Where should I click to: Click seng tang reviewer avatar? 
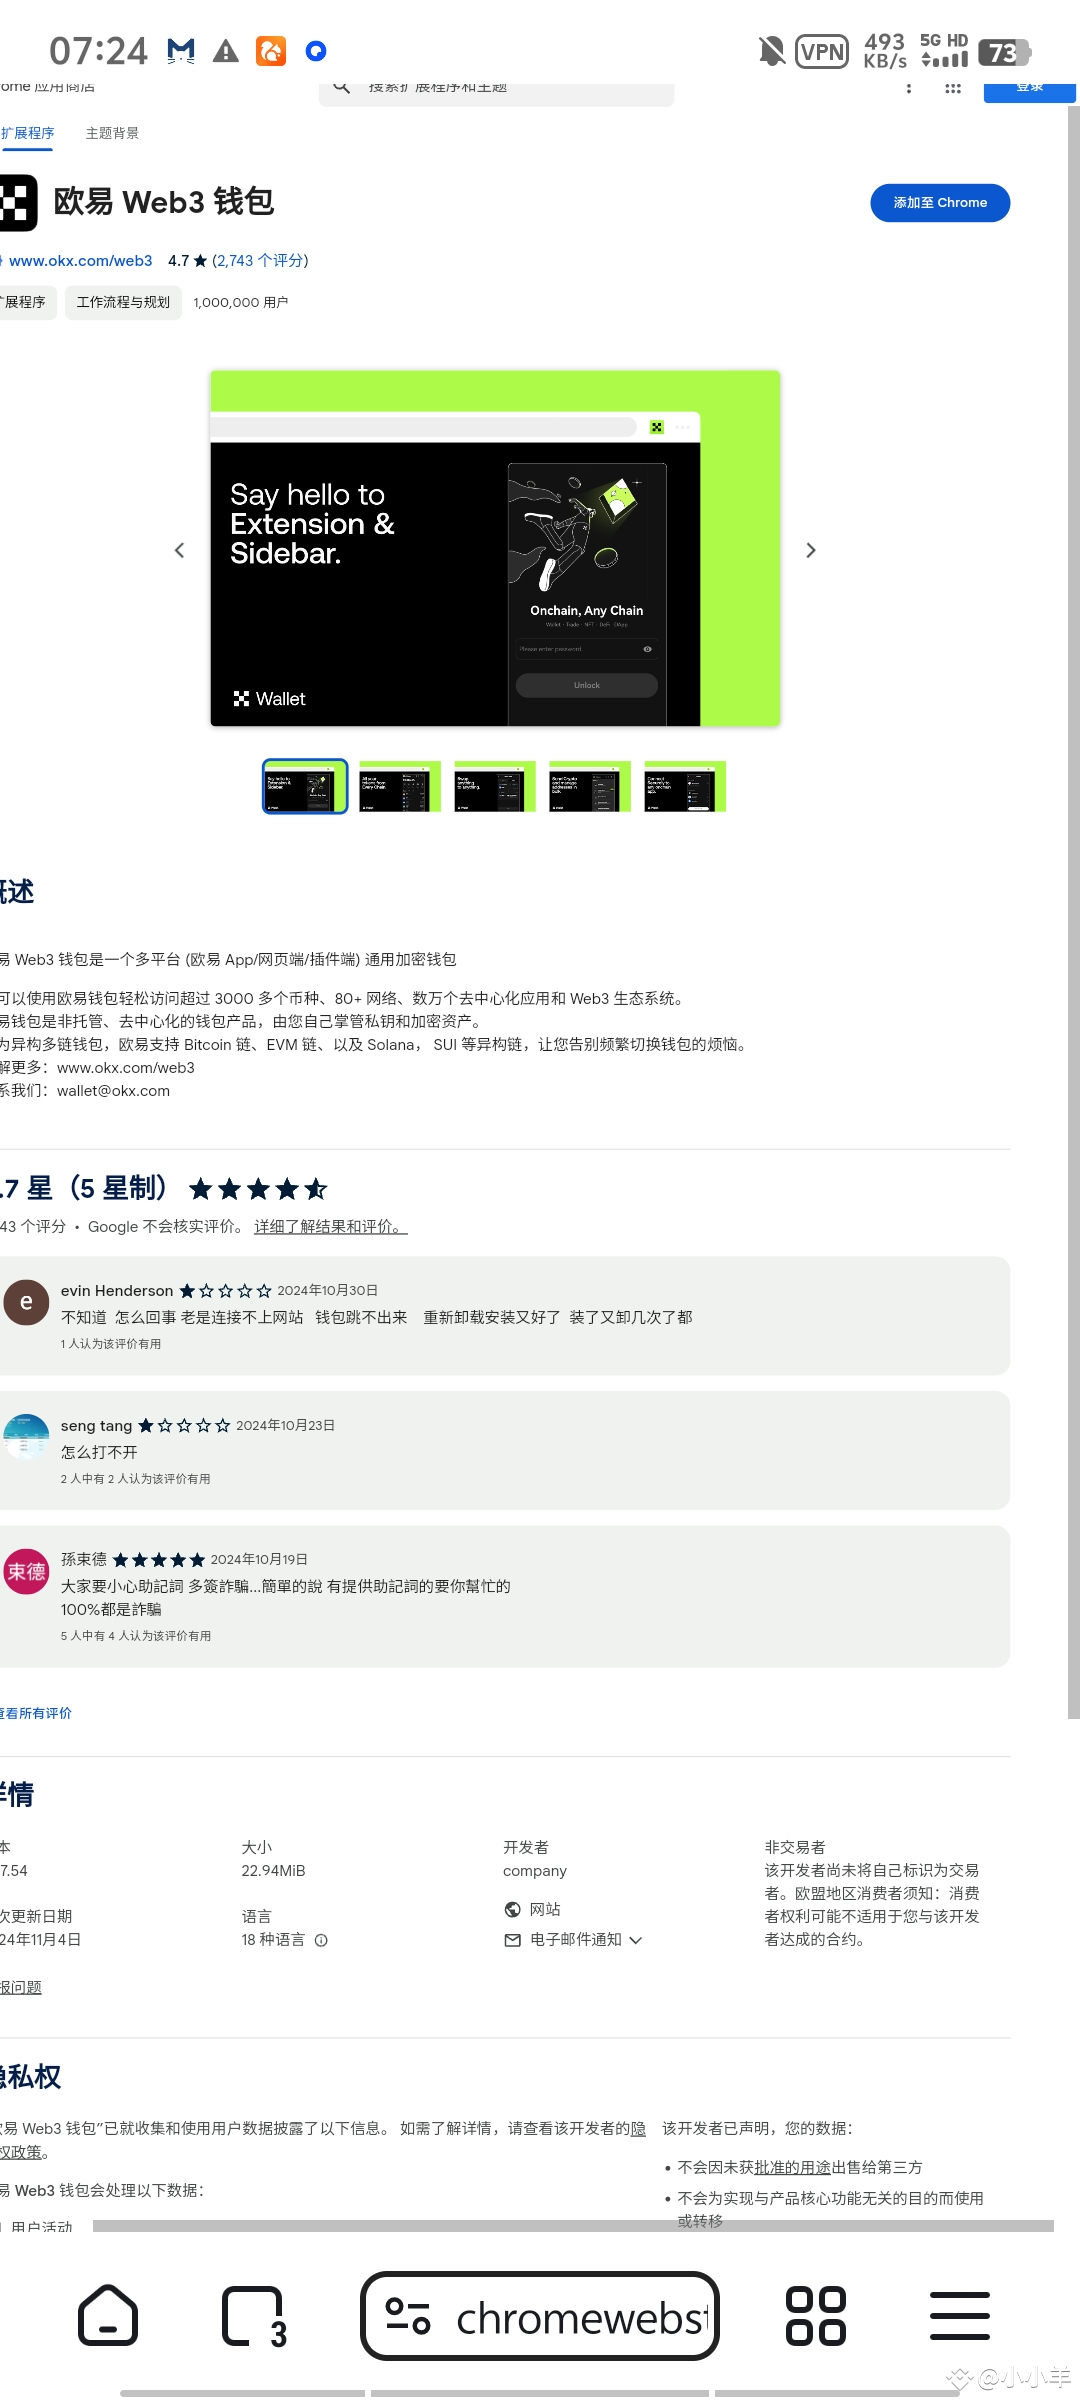(x=26, y=1437)
